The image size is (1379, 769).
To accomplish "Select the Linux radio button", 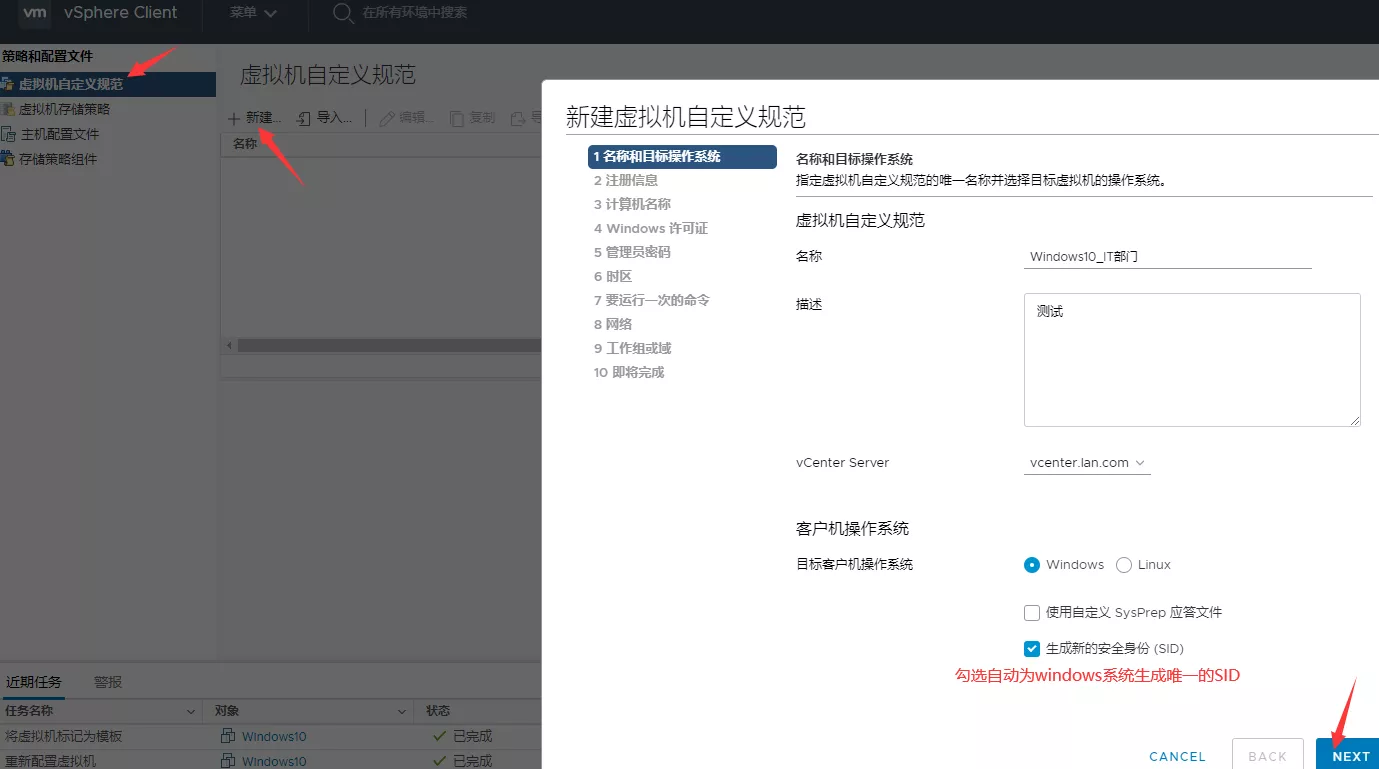I will (x=1124, y=565).
